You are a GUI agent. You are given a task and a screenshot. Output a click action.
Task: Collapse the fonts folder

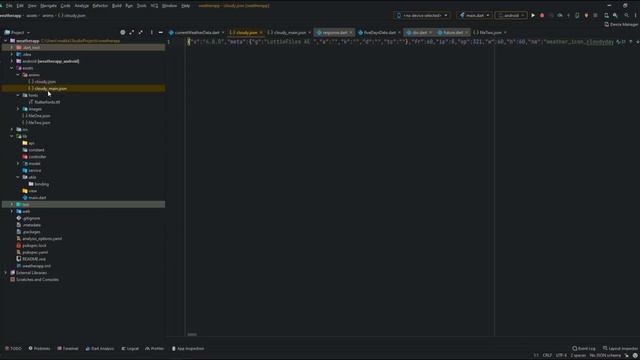[x=18, y=95]
